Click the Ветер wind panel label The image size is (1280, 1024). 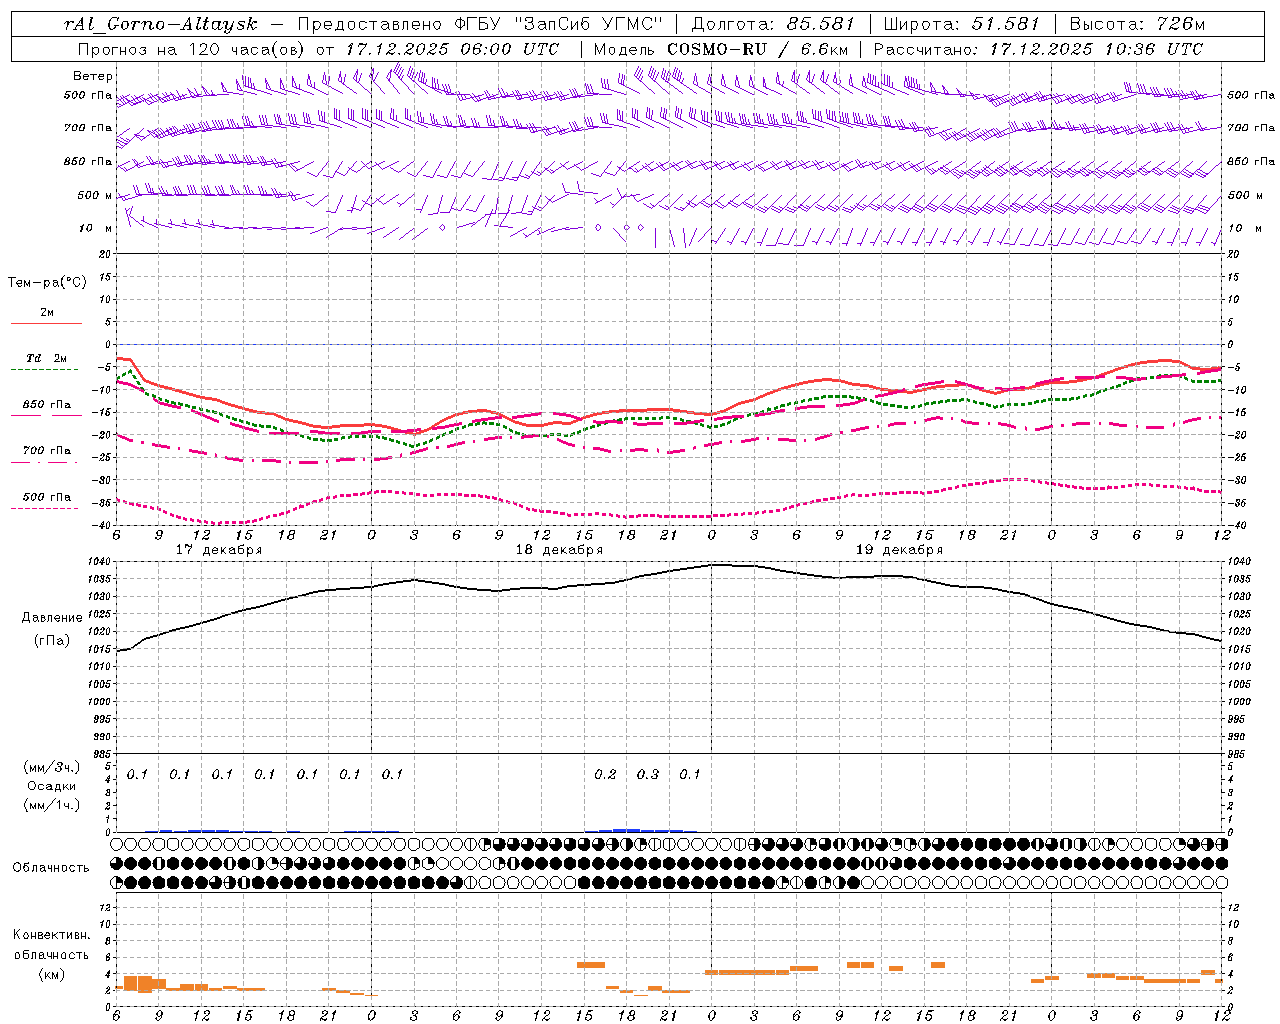92,76
